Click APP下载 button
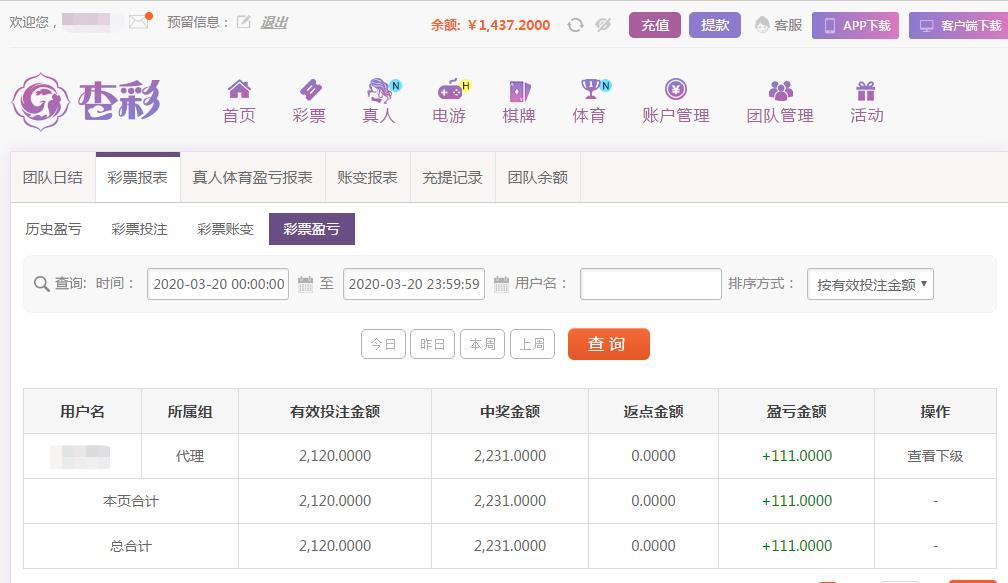 855,25
